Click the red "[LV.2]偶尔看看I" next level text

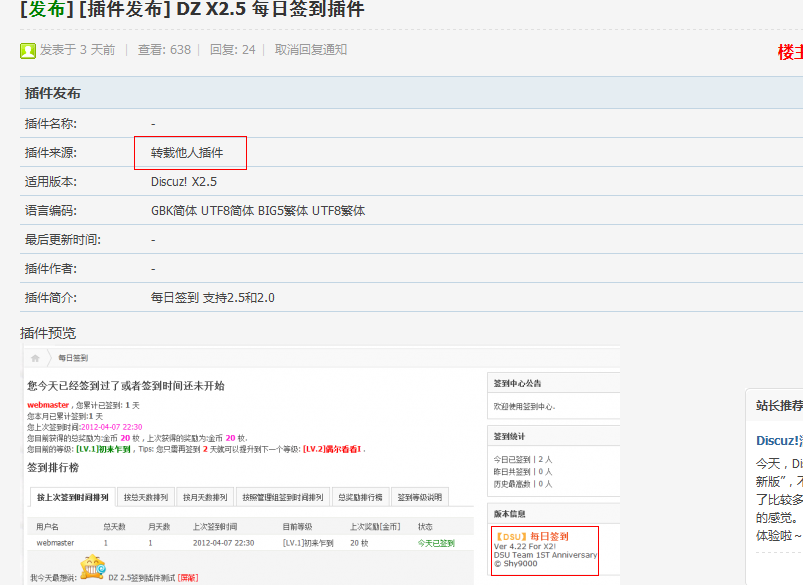(x=332, y=449)
